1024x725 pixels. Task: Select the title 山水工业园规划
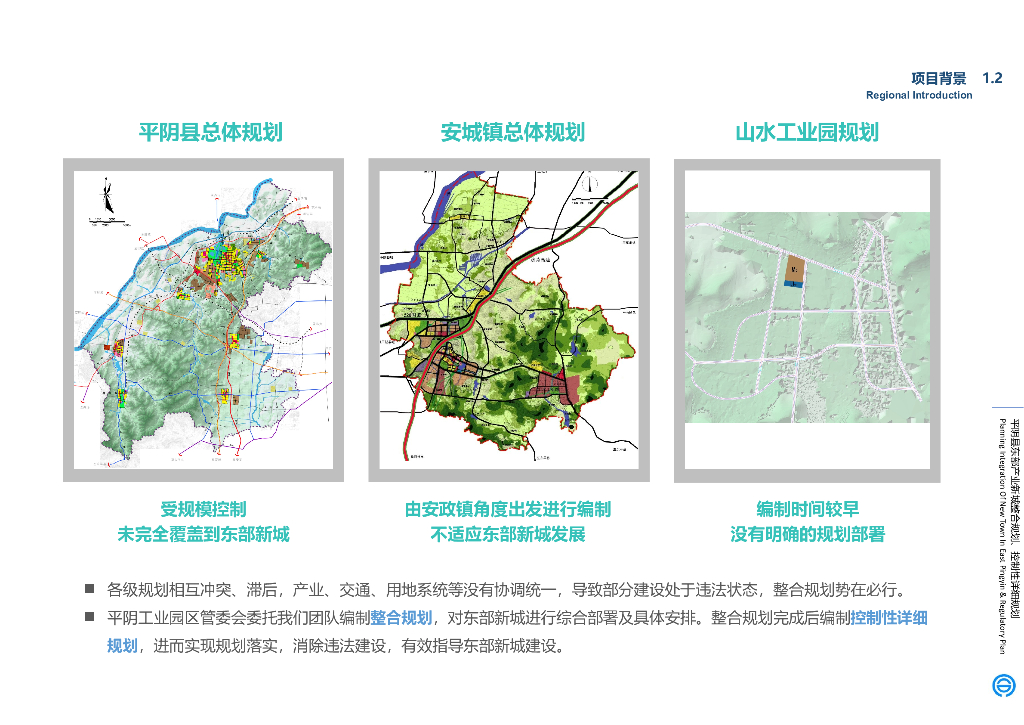coord(807,132)
